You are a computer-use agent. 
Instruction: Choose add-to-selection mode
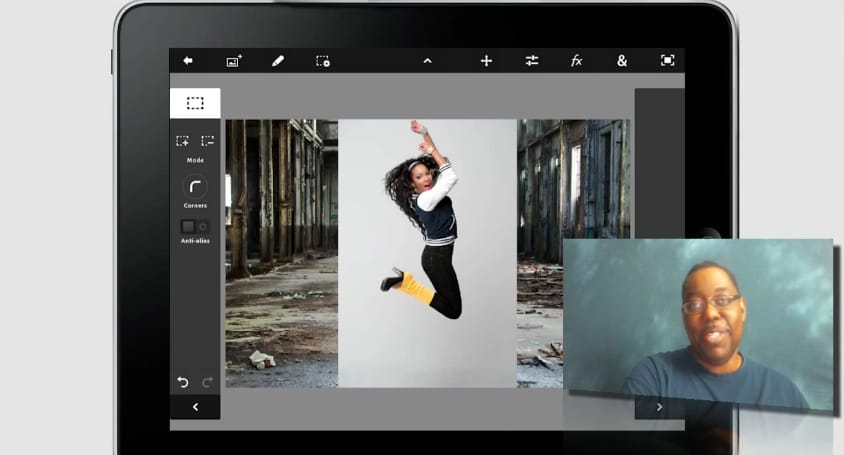click(x=182, y=141)
